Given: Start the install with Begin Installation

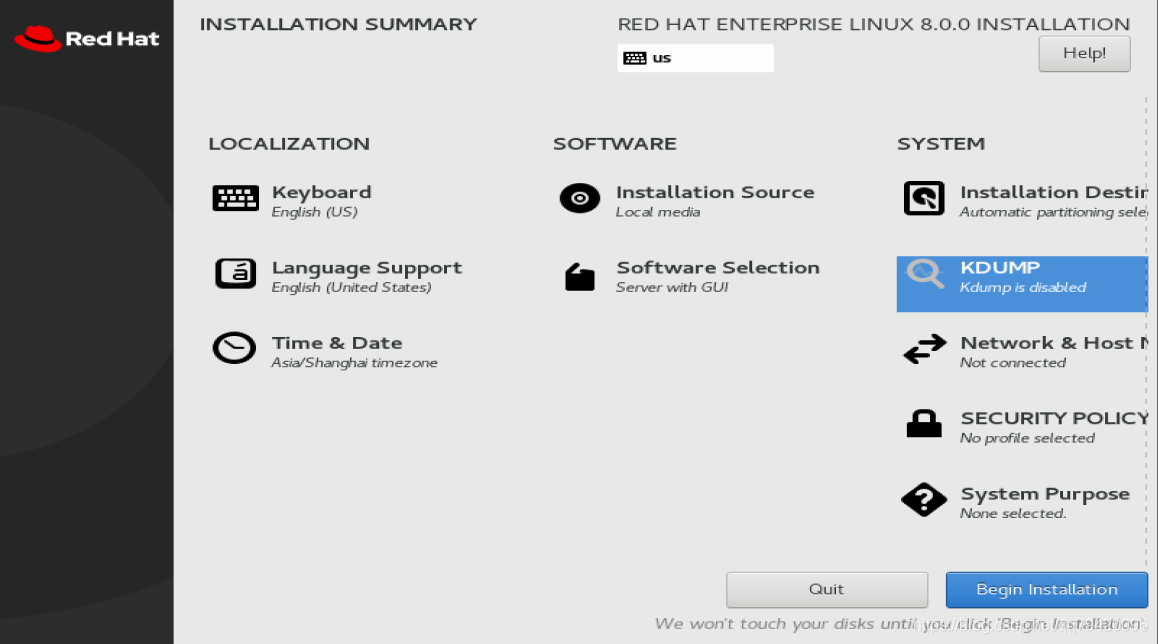Looking at the screenshot, I should (x=1046, y=589).
